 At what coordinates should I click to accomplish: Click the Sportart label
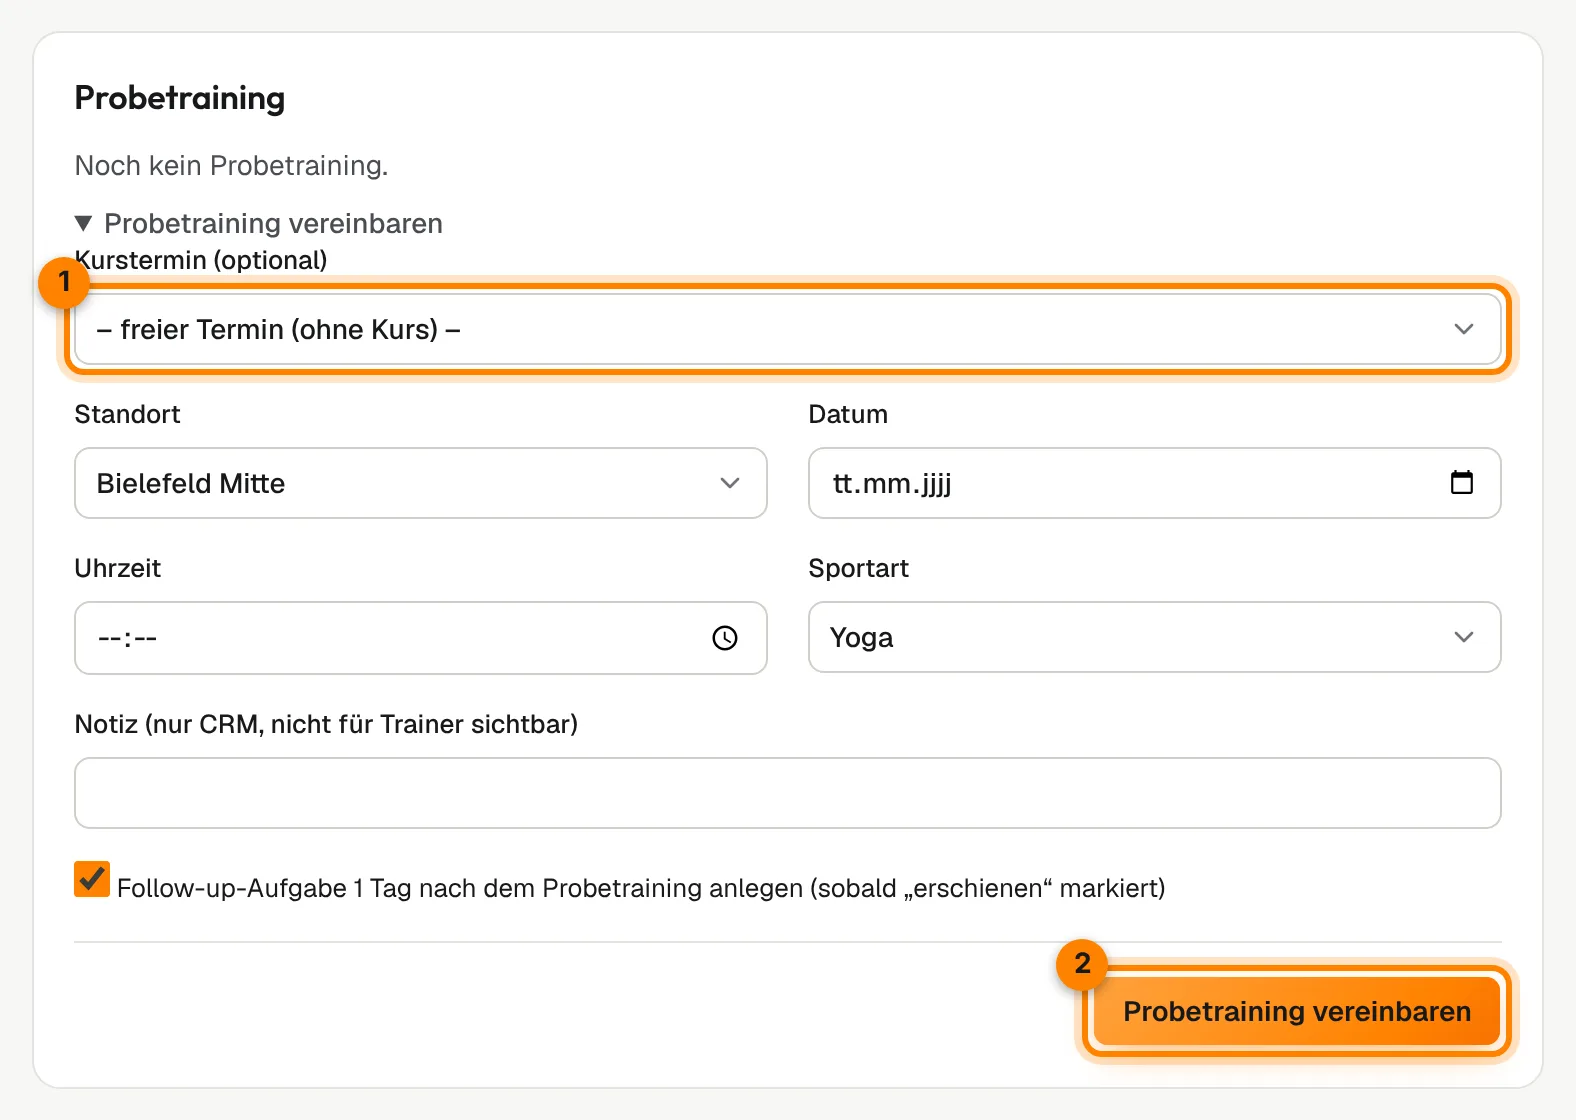(858, 568)
